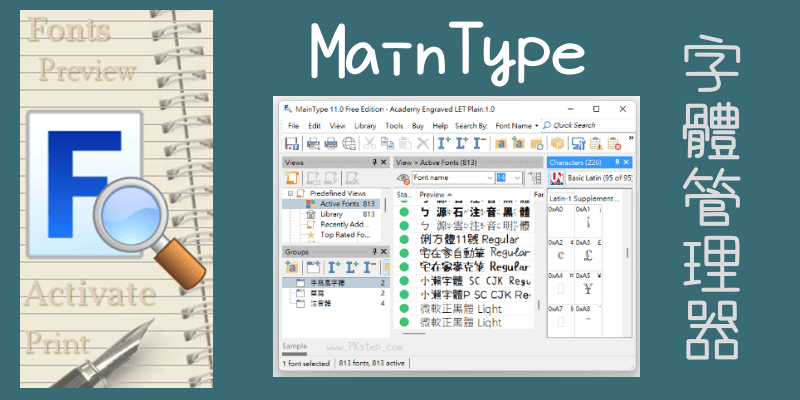Open the View menu
This screenshot has height=400, width=800.
point(337,126)
